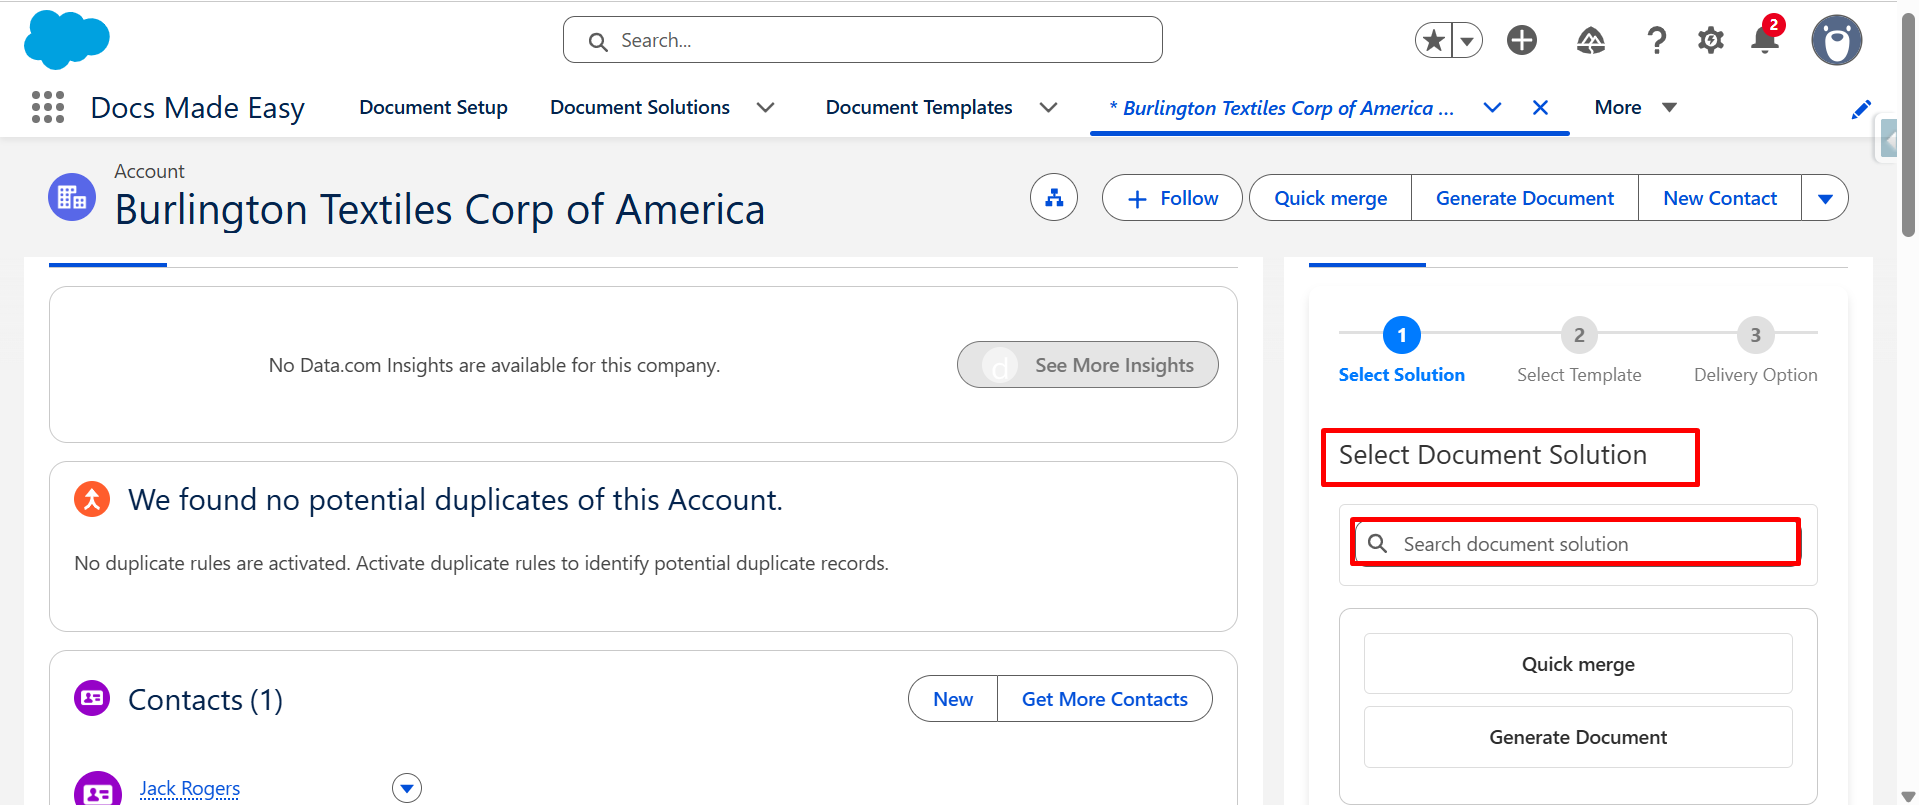Click the Contacts card icon
This screenshot has height=805, width=1919.
92,698
